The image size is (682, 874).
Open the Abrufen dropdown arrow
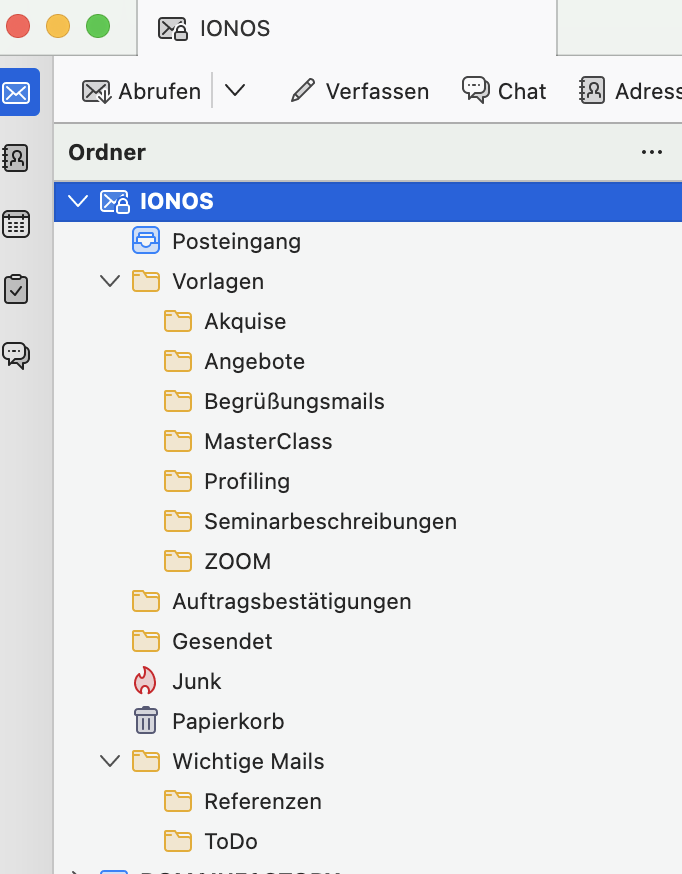tap(235, 91)
